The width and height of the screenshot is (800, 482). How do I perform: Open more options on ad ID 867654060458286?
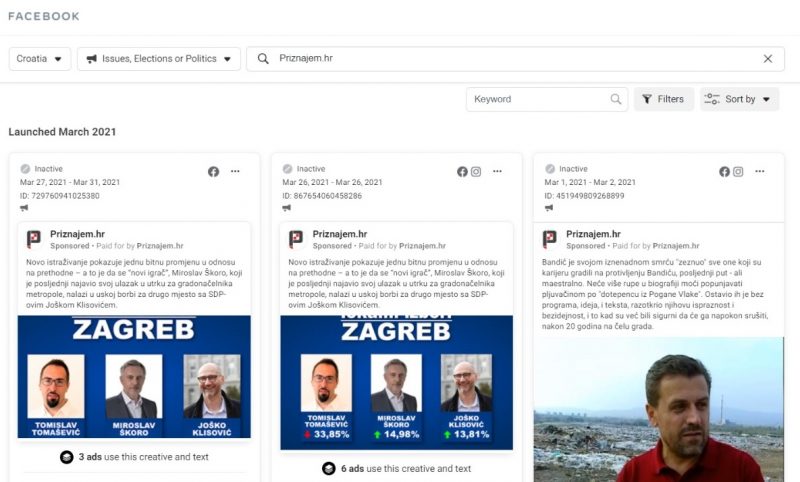click(x=497, y=171)
